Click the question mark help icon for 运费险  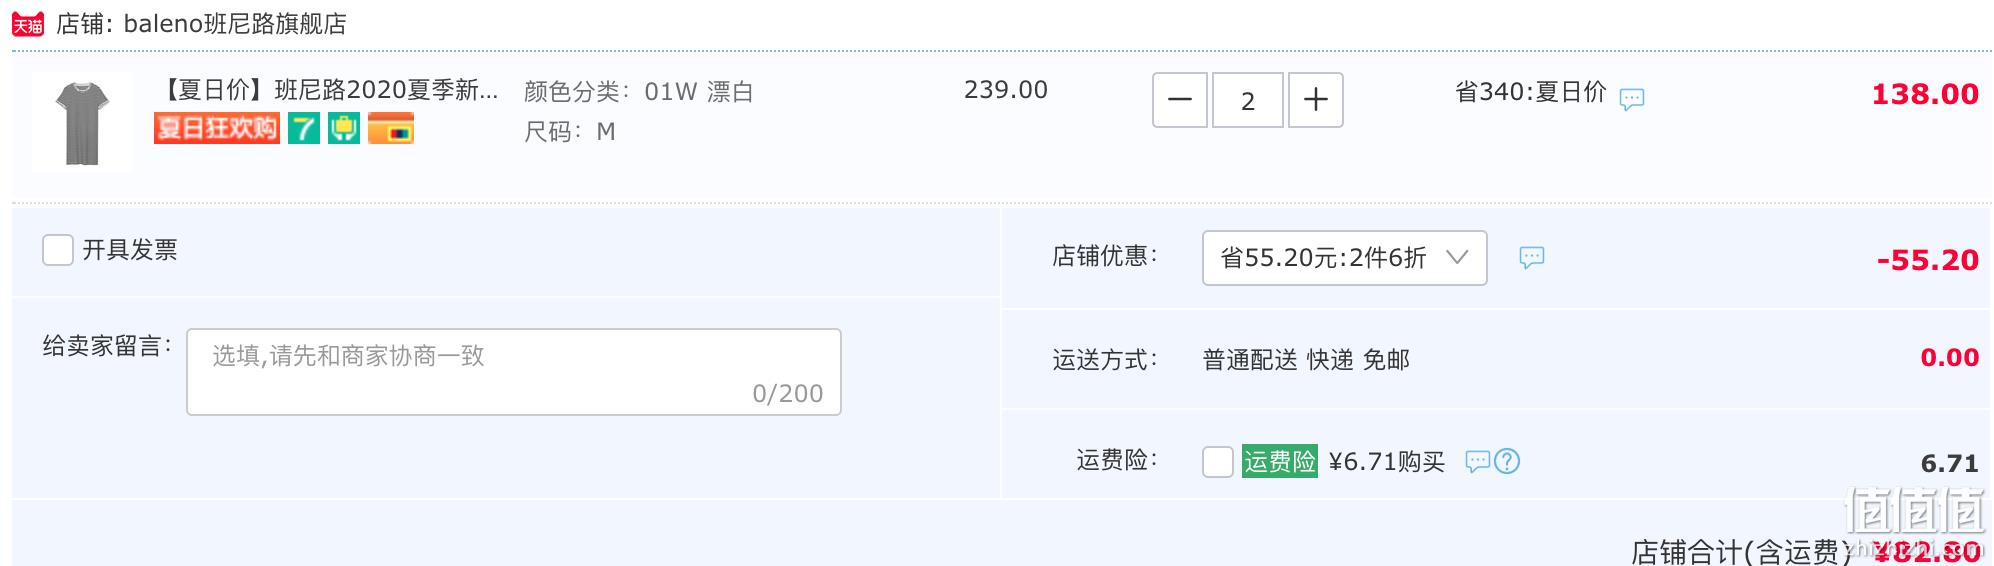pos(1507,461)
